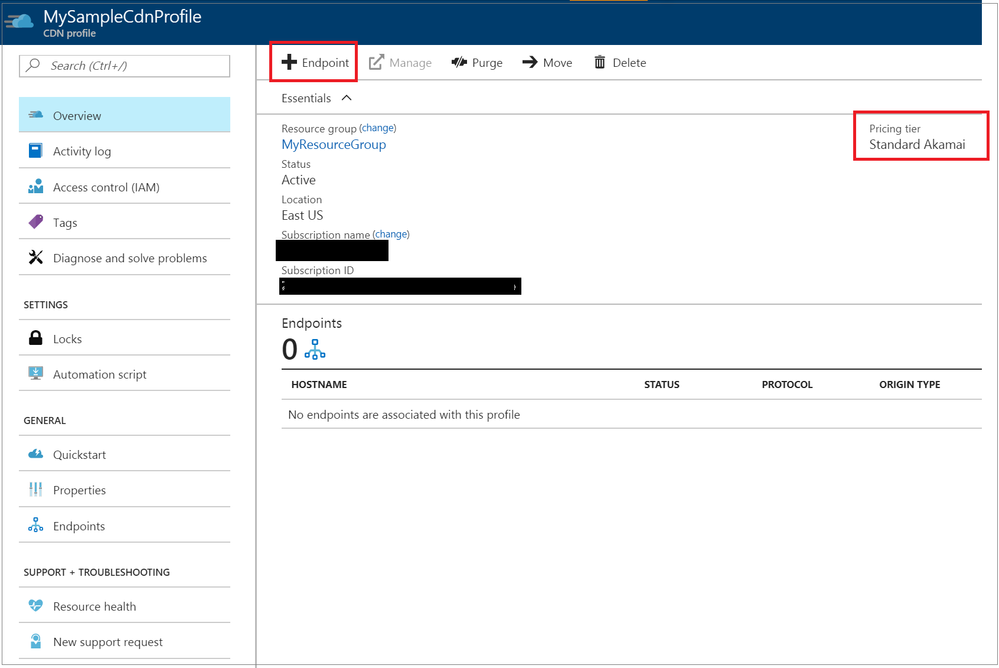
Task: Click the ORIGIN TYPE column header
Action: tap(909, 384)
